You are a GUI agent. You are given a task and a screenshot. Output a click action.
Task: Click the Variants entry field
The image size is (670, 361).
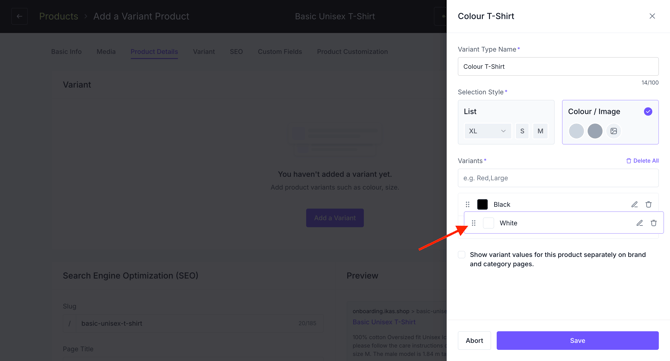pyautogui.click(x=558, y=178)
